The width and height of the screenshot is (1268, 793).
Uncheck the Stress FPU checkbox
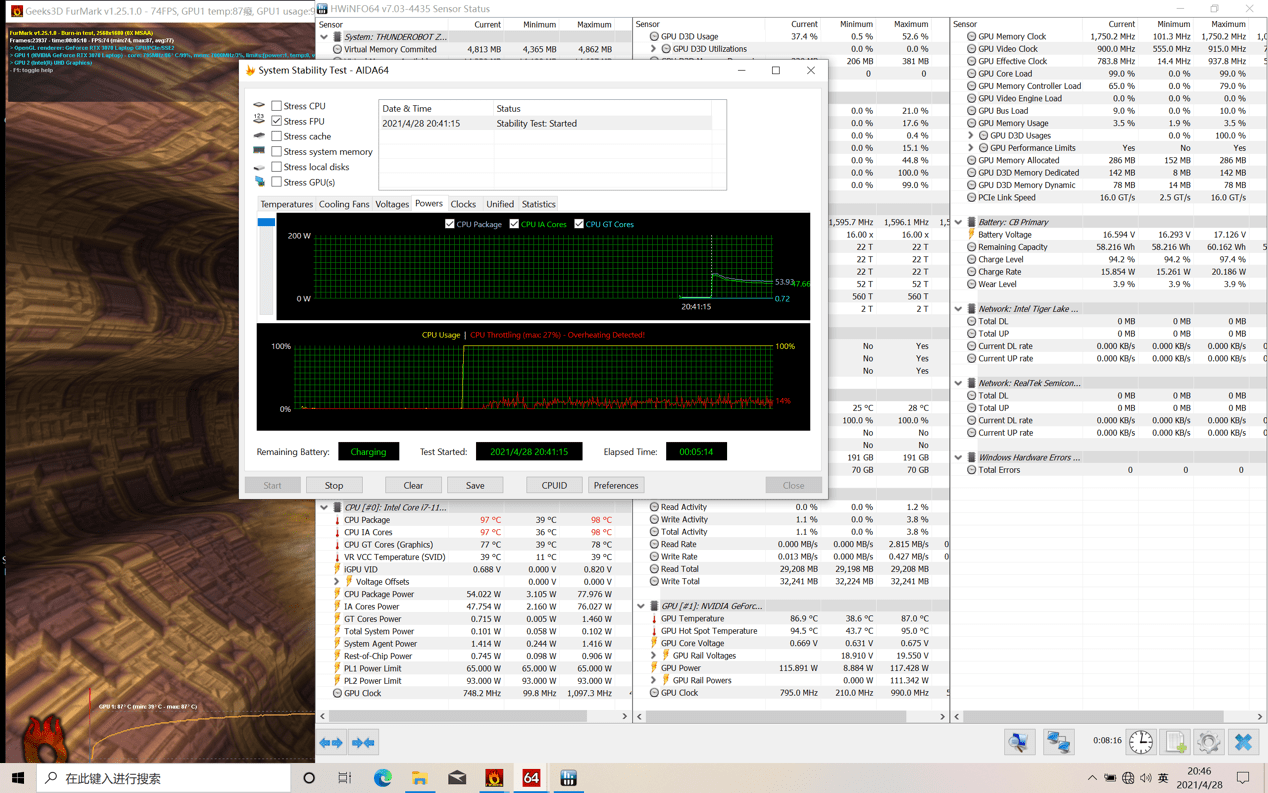pyautogui.click(x=277, y=121)
